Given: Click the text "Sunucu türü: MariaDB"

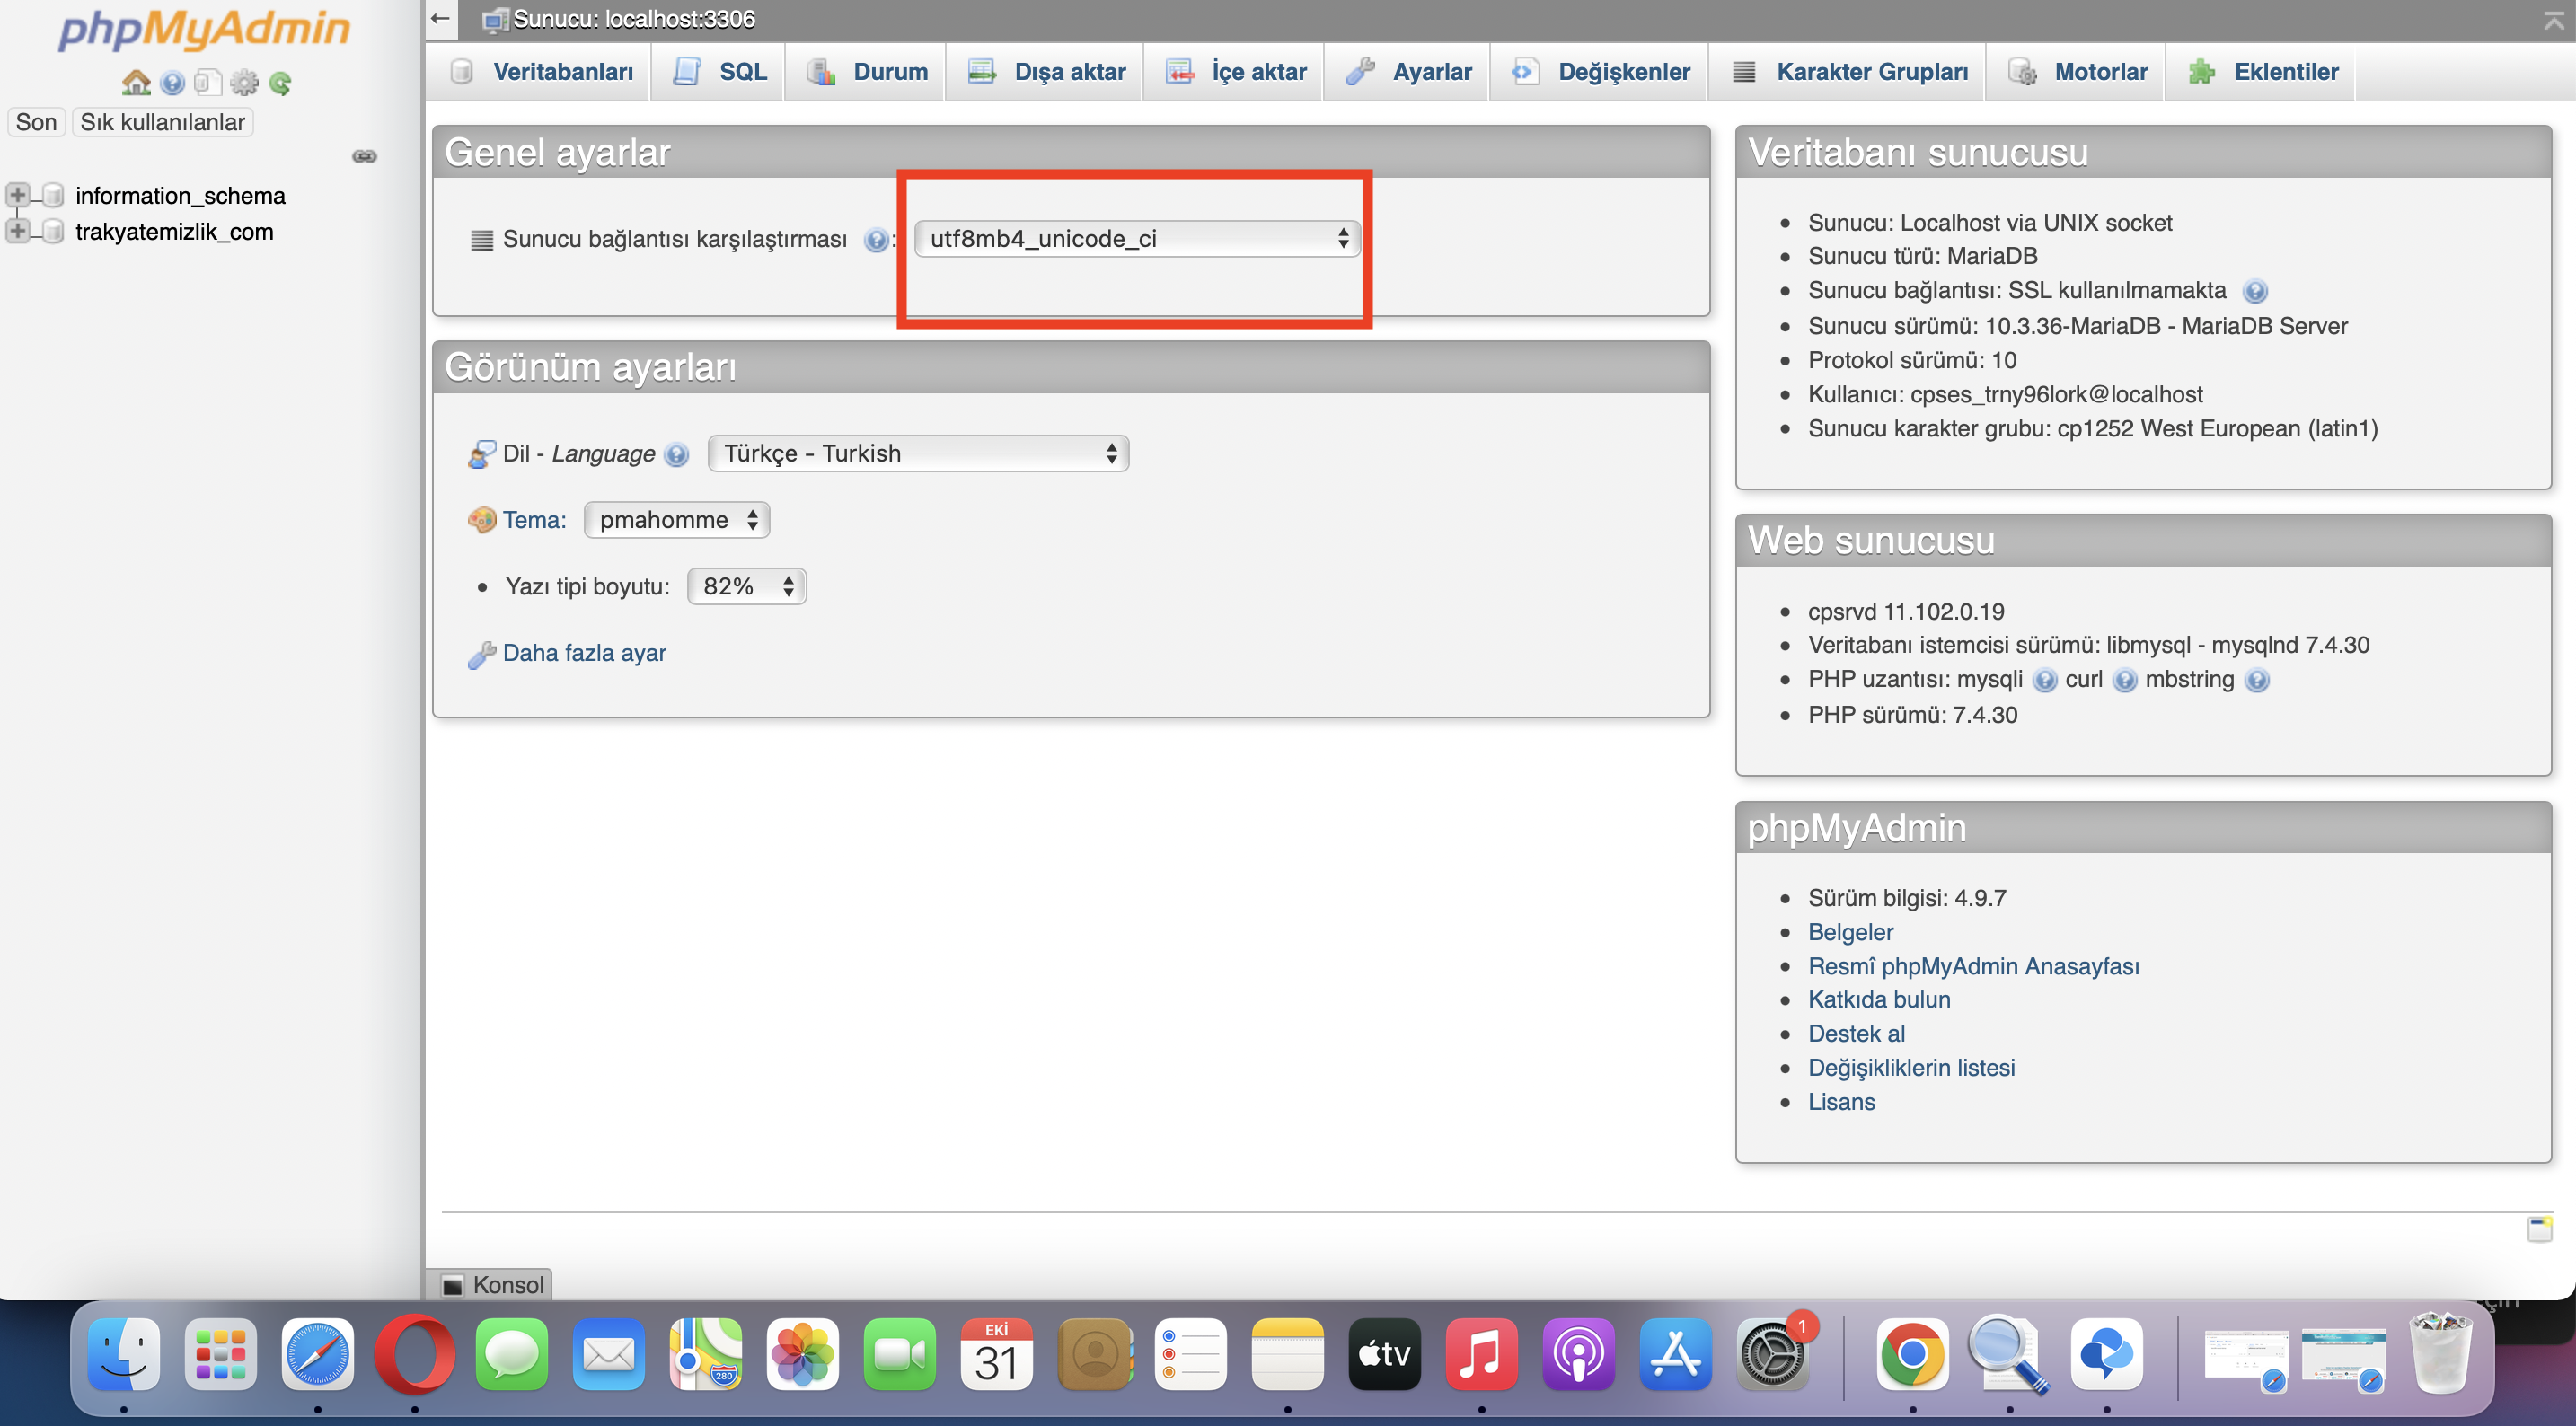Looking at the screenshot, I should coord(1922,257).
